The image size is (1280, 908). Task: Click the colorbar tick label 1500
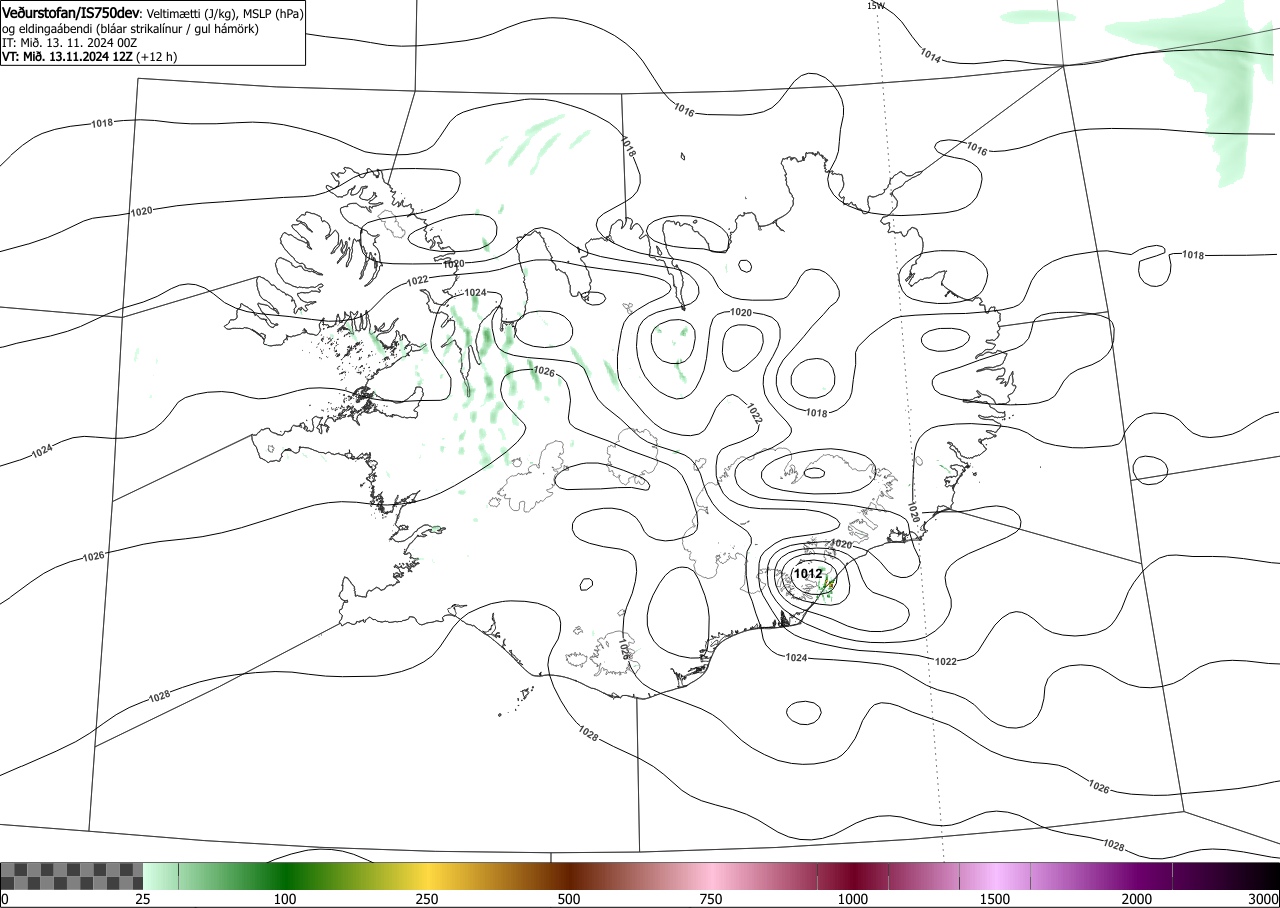(x=995, y=899)
